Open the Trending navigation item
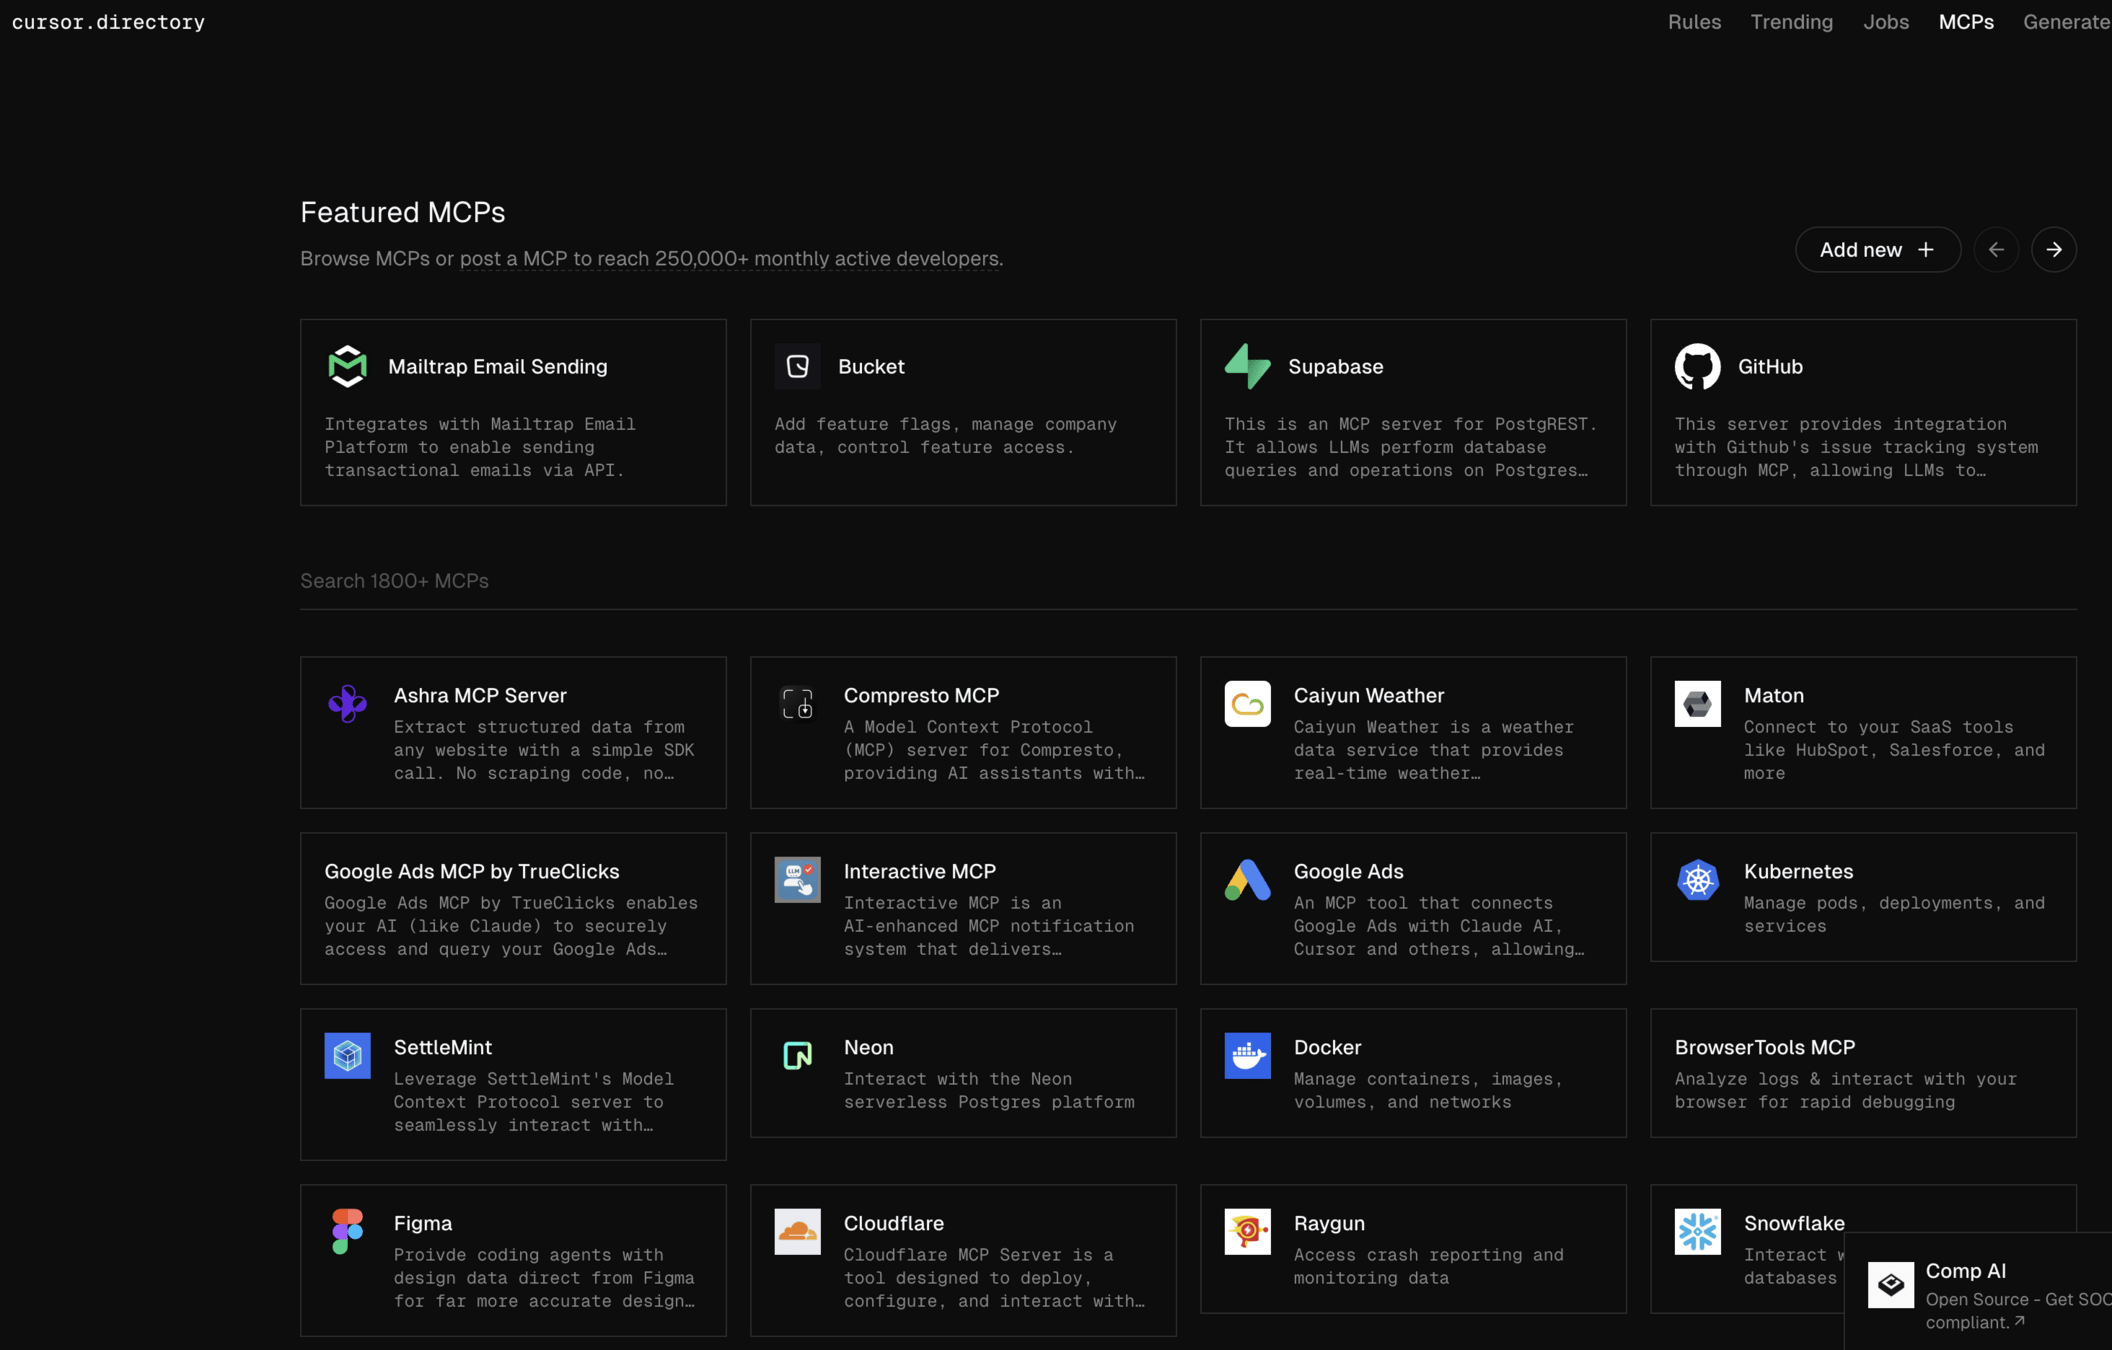Image resolution: width=2112 pixels, height=1350 pixels. [x=1791, y=22]
